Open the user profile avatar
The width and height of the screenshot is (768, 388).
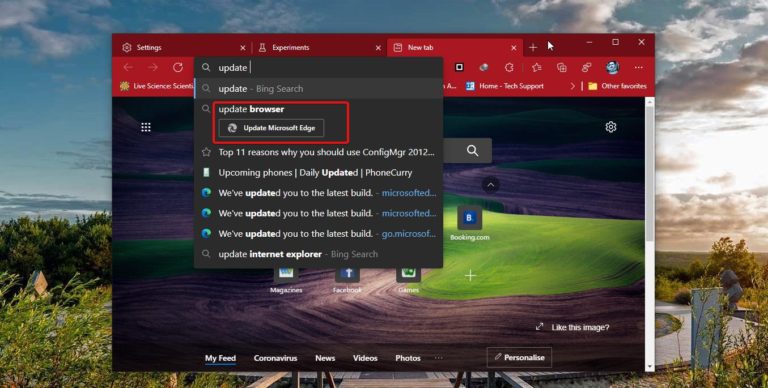pos(613,67)
